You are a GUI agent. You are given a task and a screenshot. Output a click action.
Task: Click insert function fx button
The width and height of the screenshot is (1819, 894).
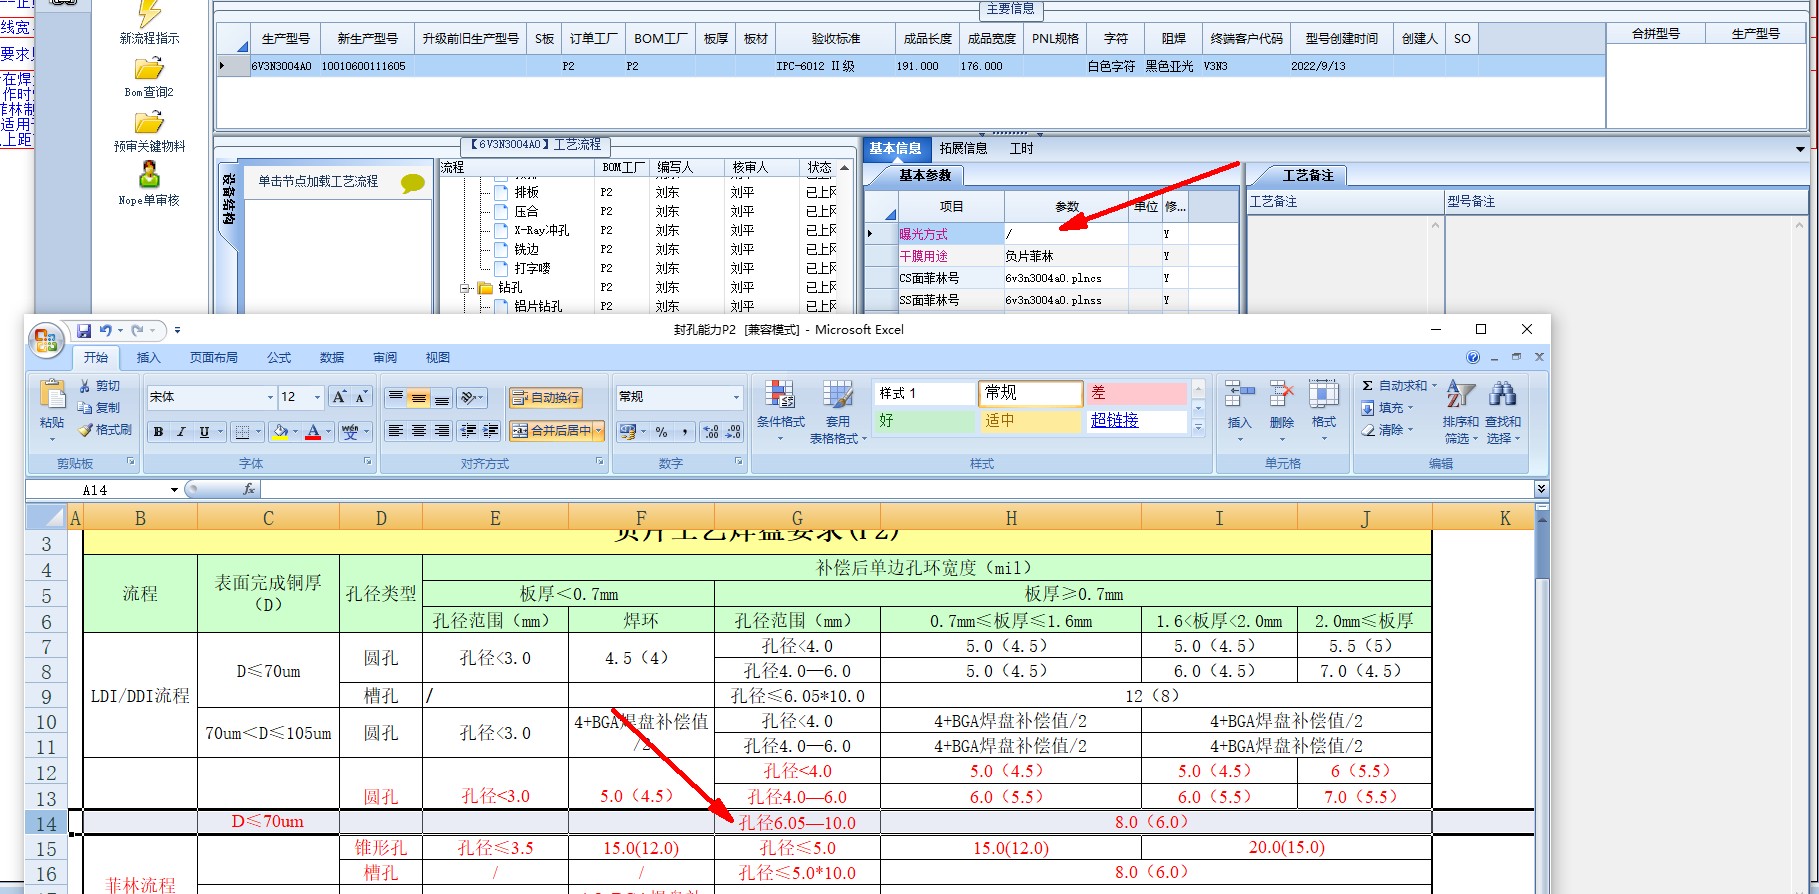249,489
